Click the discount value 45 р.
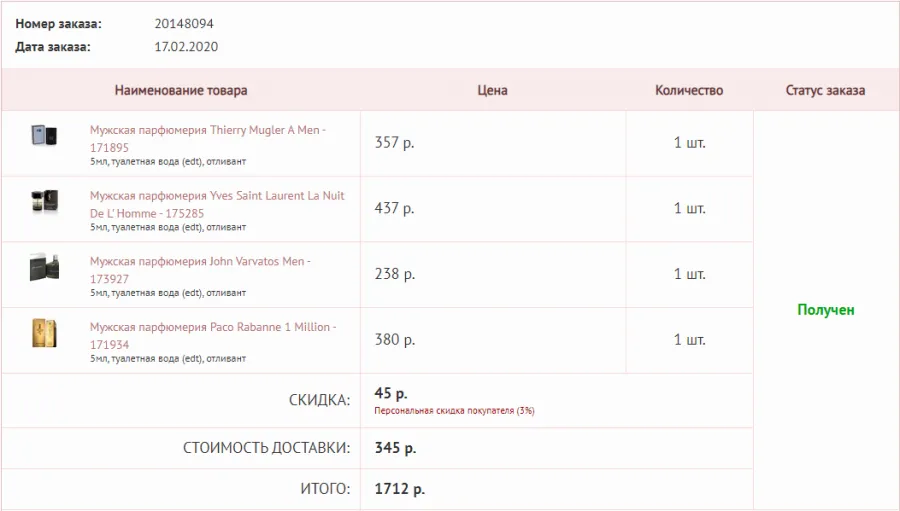The image size is (900, 511). [390, 393]
